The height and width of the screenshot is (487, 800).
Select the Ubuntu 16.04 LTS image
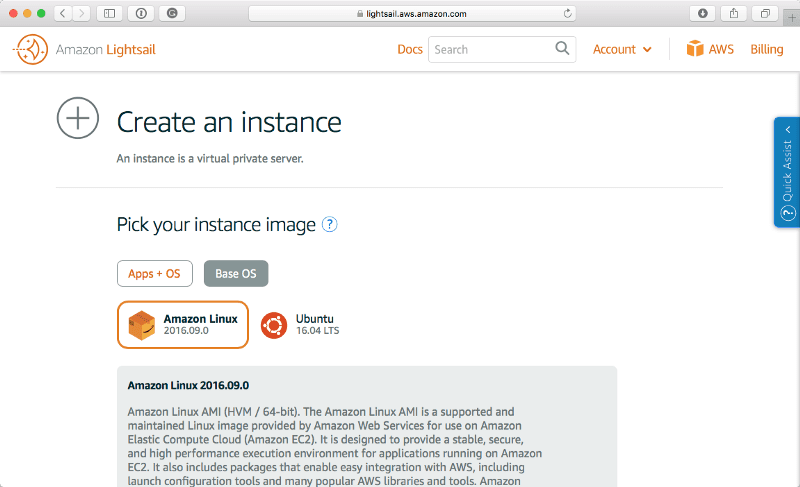pyautogui.click(x=301, y=325)
